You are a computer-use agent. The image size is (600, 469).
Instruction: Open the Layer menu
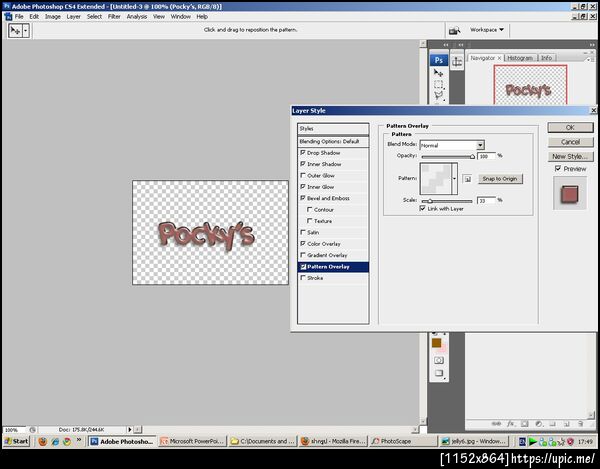coord(73,16)
